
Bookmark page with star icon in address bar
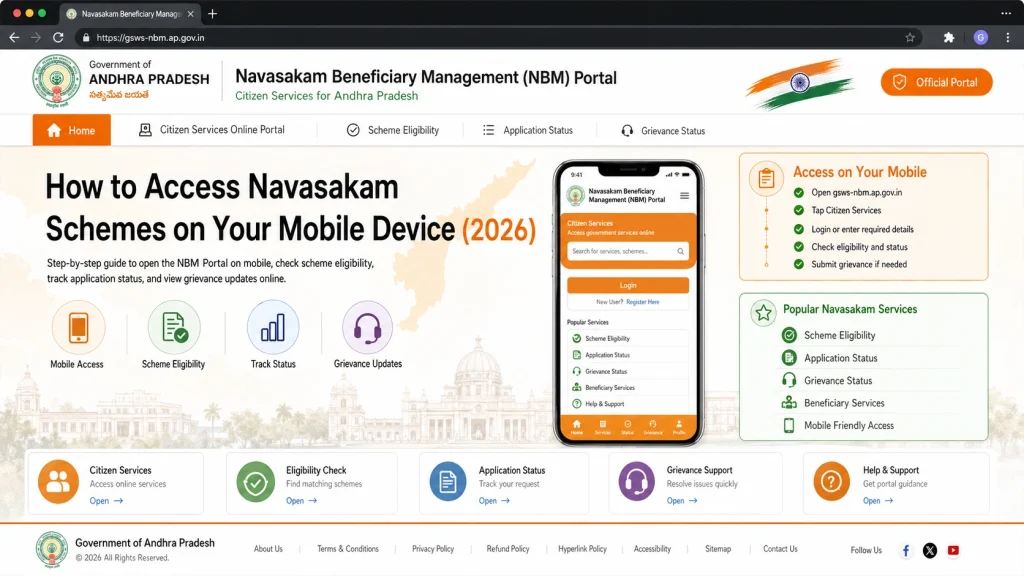[910, 37]
